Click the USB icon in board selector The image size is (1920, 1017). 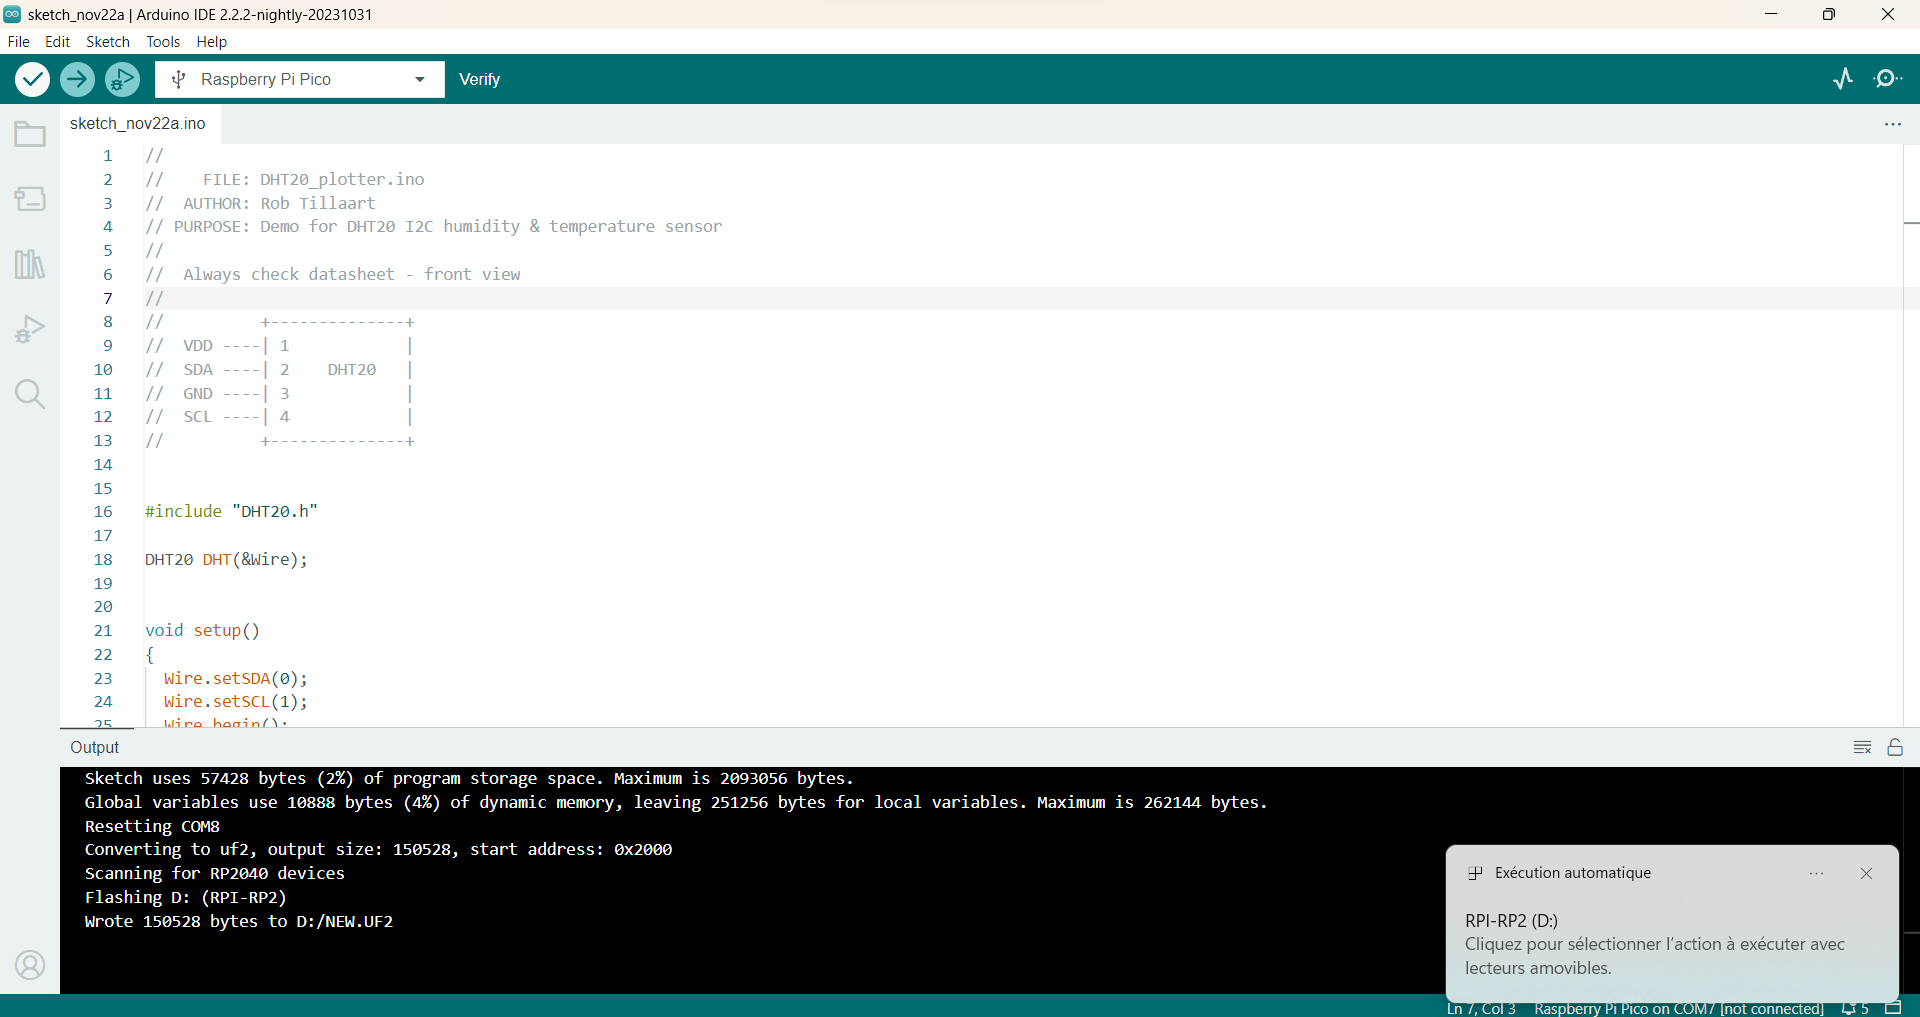click(x=178, y=79)
